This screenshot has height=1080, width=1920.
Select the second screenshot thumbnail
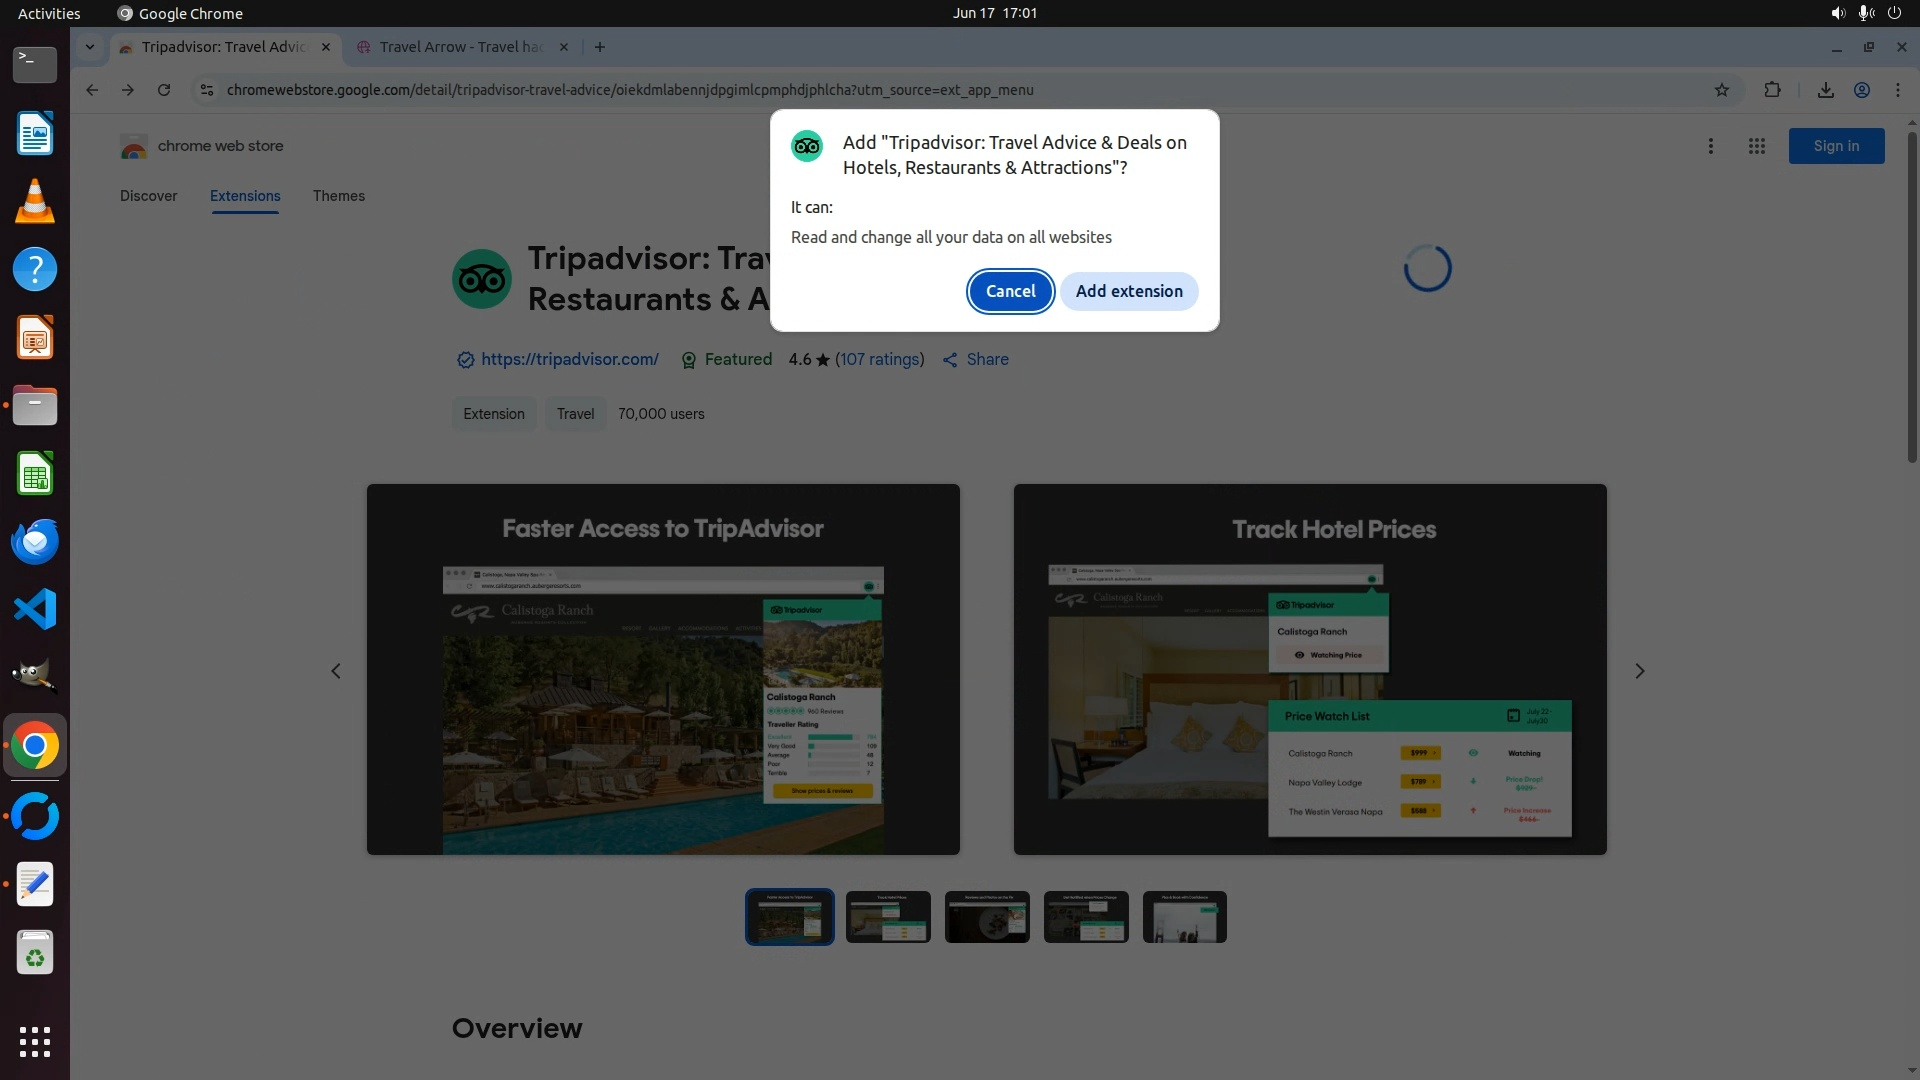(888, 917)
